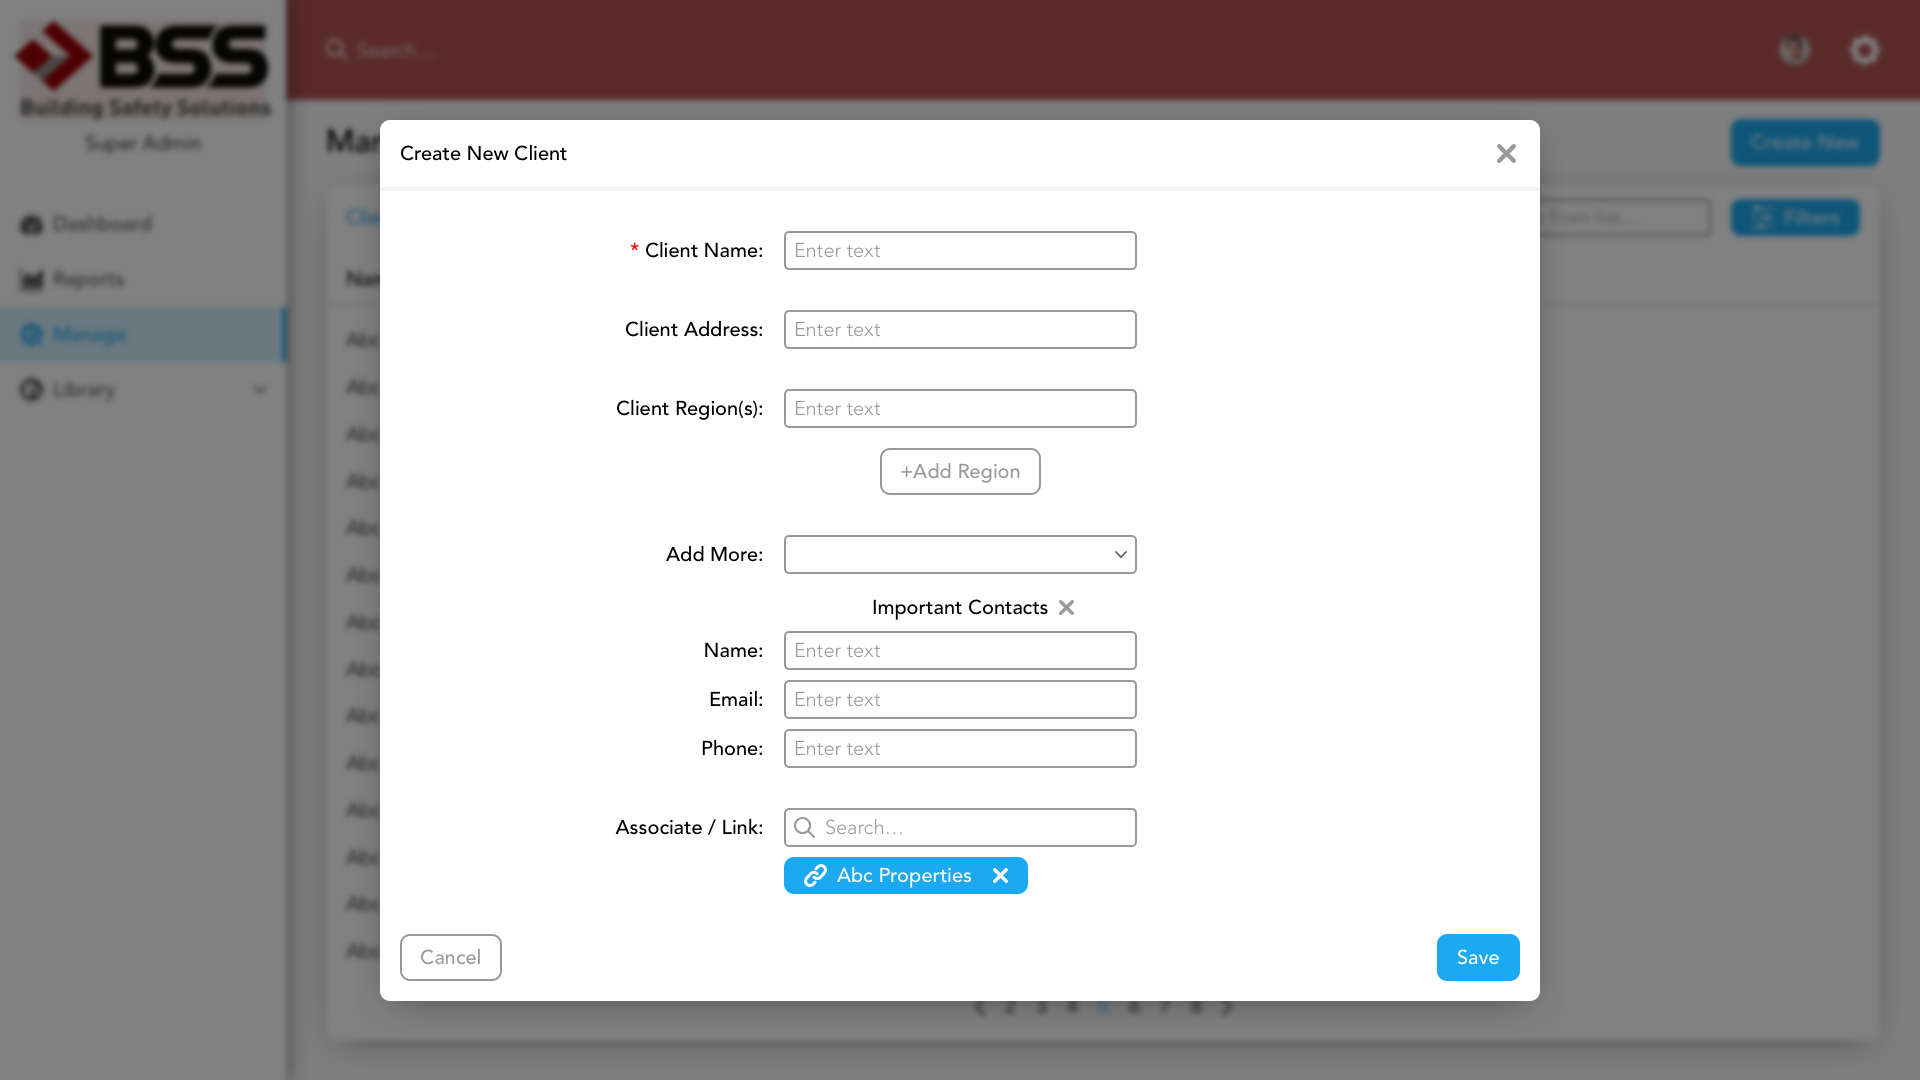The width and height of the screenshot is (1920, 1080).
Task: Click the top bar search icon
Action: [x=336, y=50]
